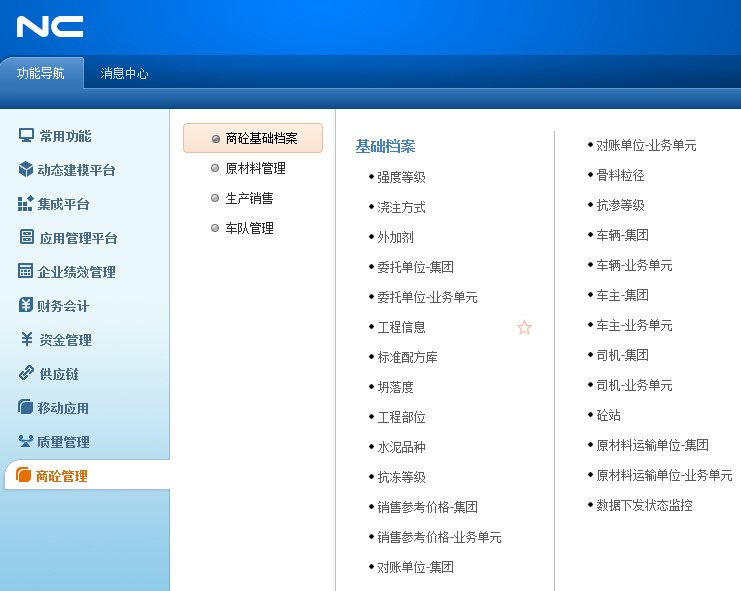Expand the 应用管理平台 module

(78, 238)
